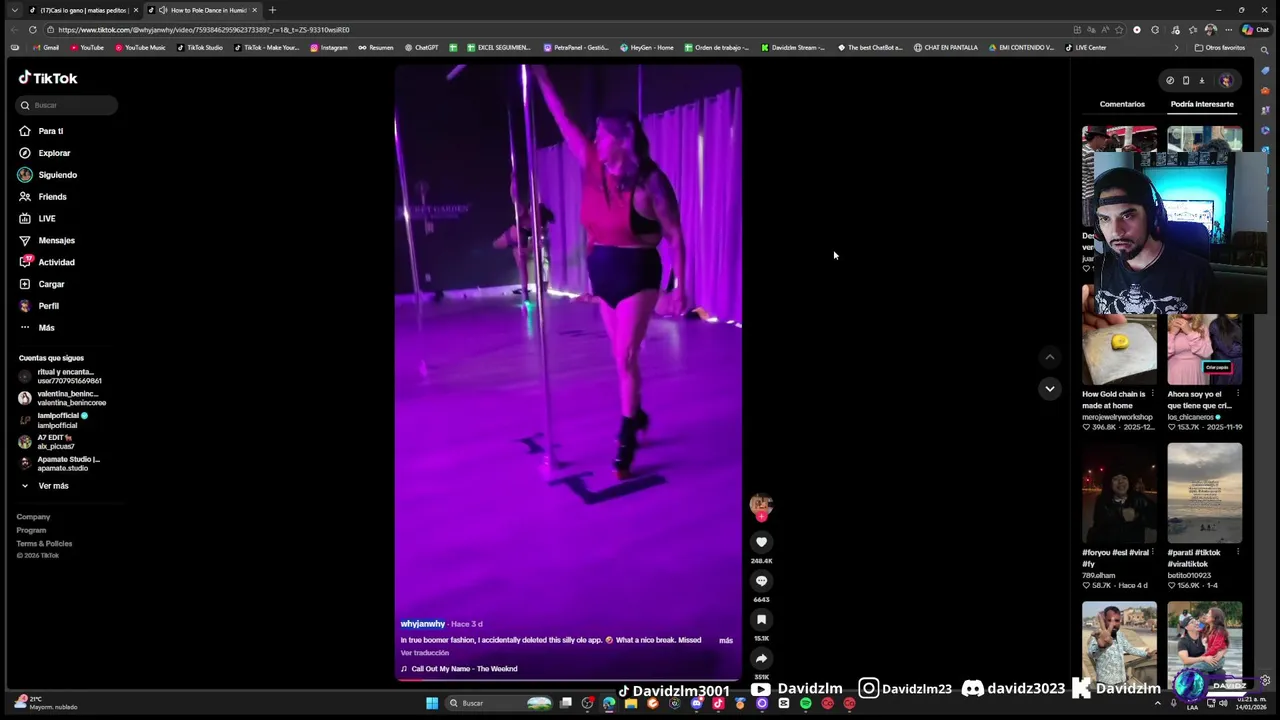Open the comments bubble icon
Screen dimensions: 1280x720
(761, 581)
